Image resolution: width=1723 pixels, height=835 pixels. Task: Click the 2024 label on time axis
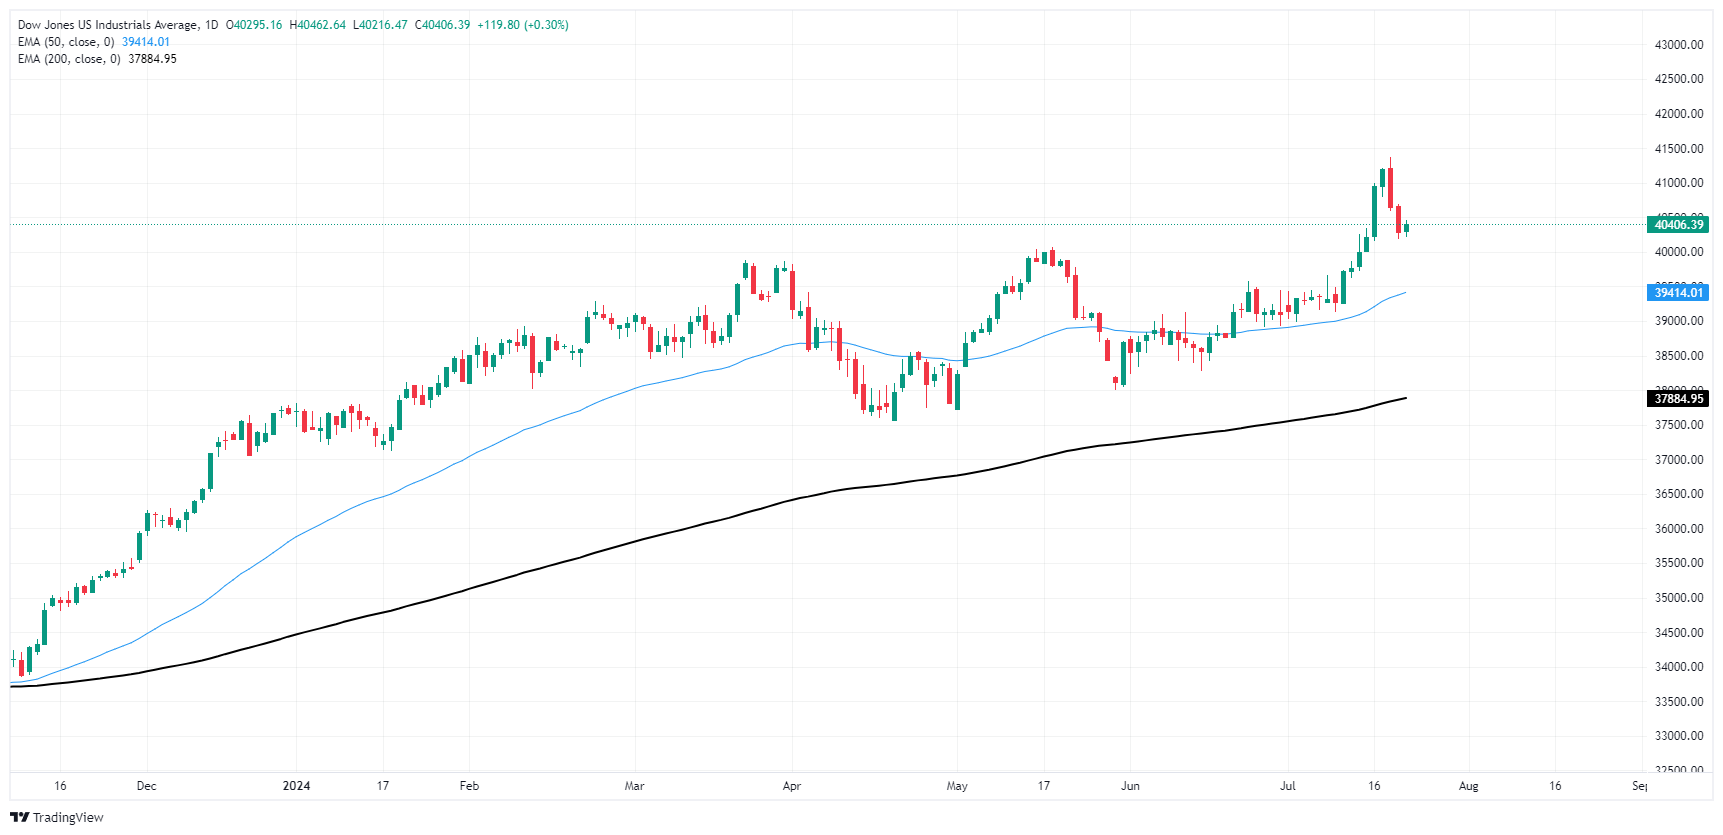296,786
